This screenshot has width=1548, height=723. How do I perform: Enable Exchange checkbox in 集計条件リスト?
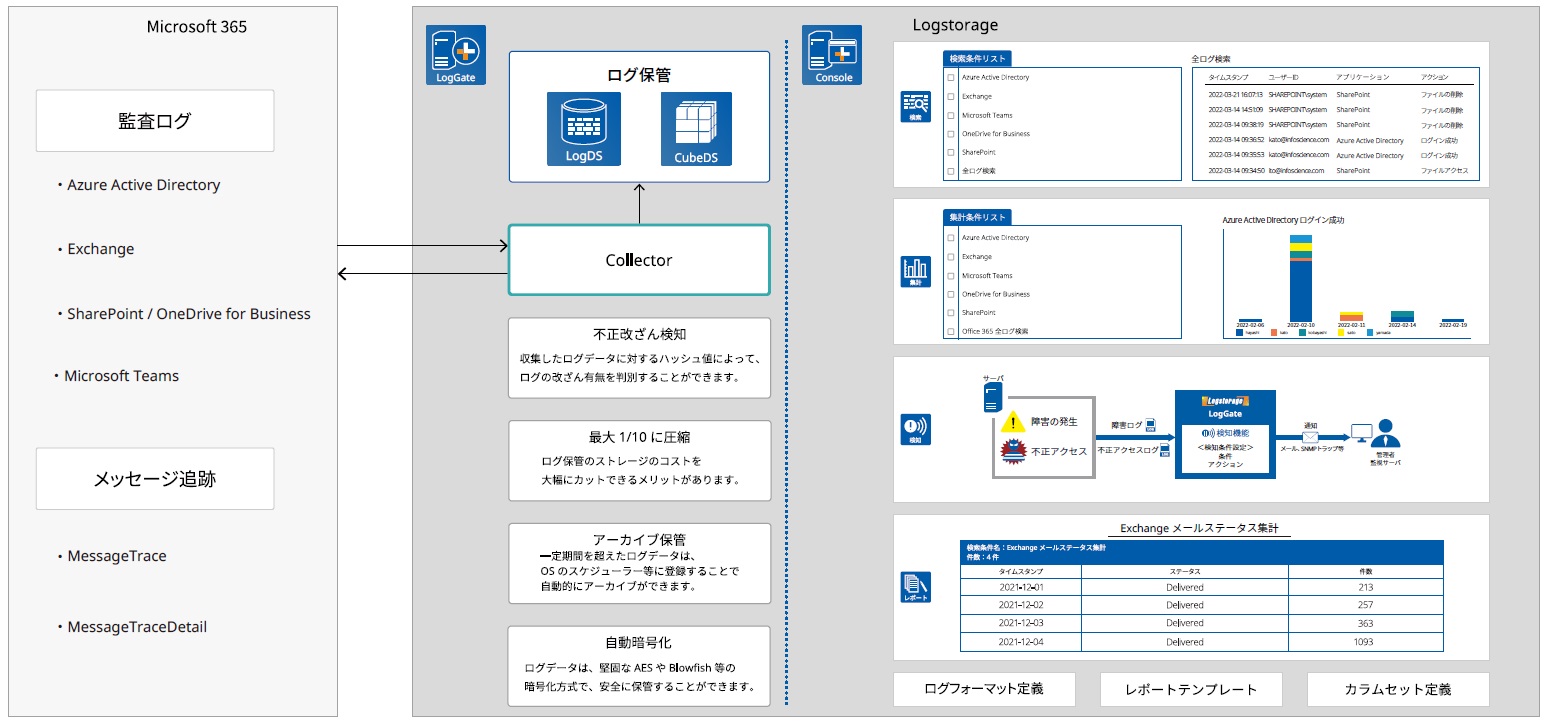951,257
